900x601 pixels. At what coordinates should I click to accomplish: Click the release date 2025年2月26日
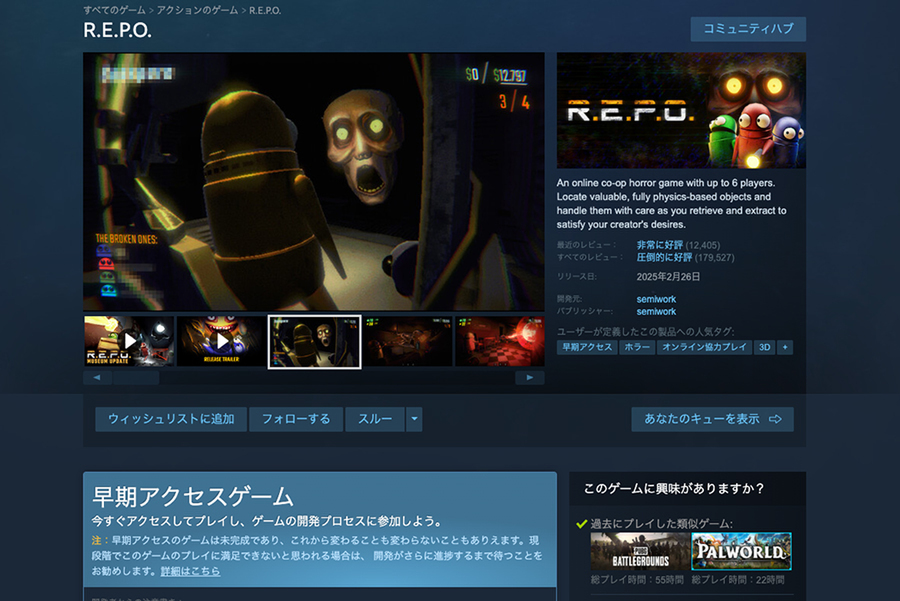click(668, 277)
